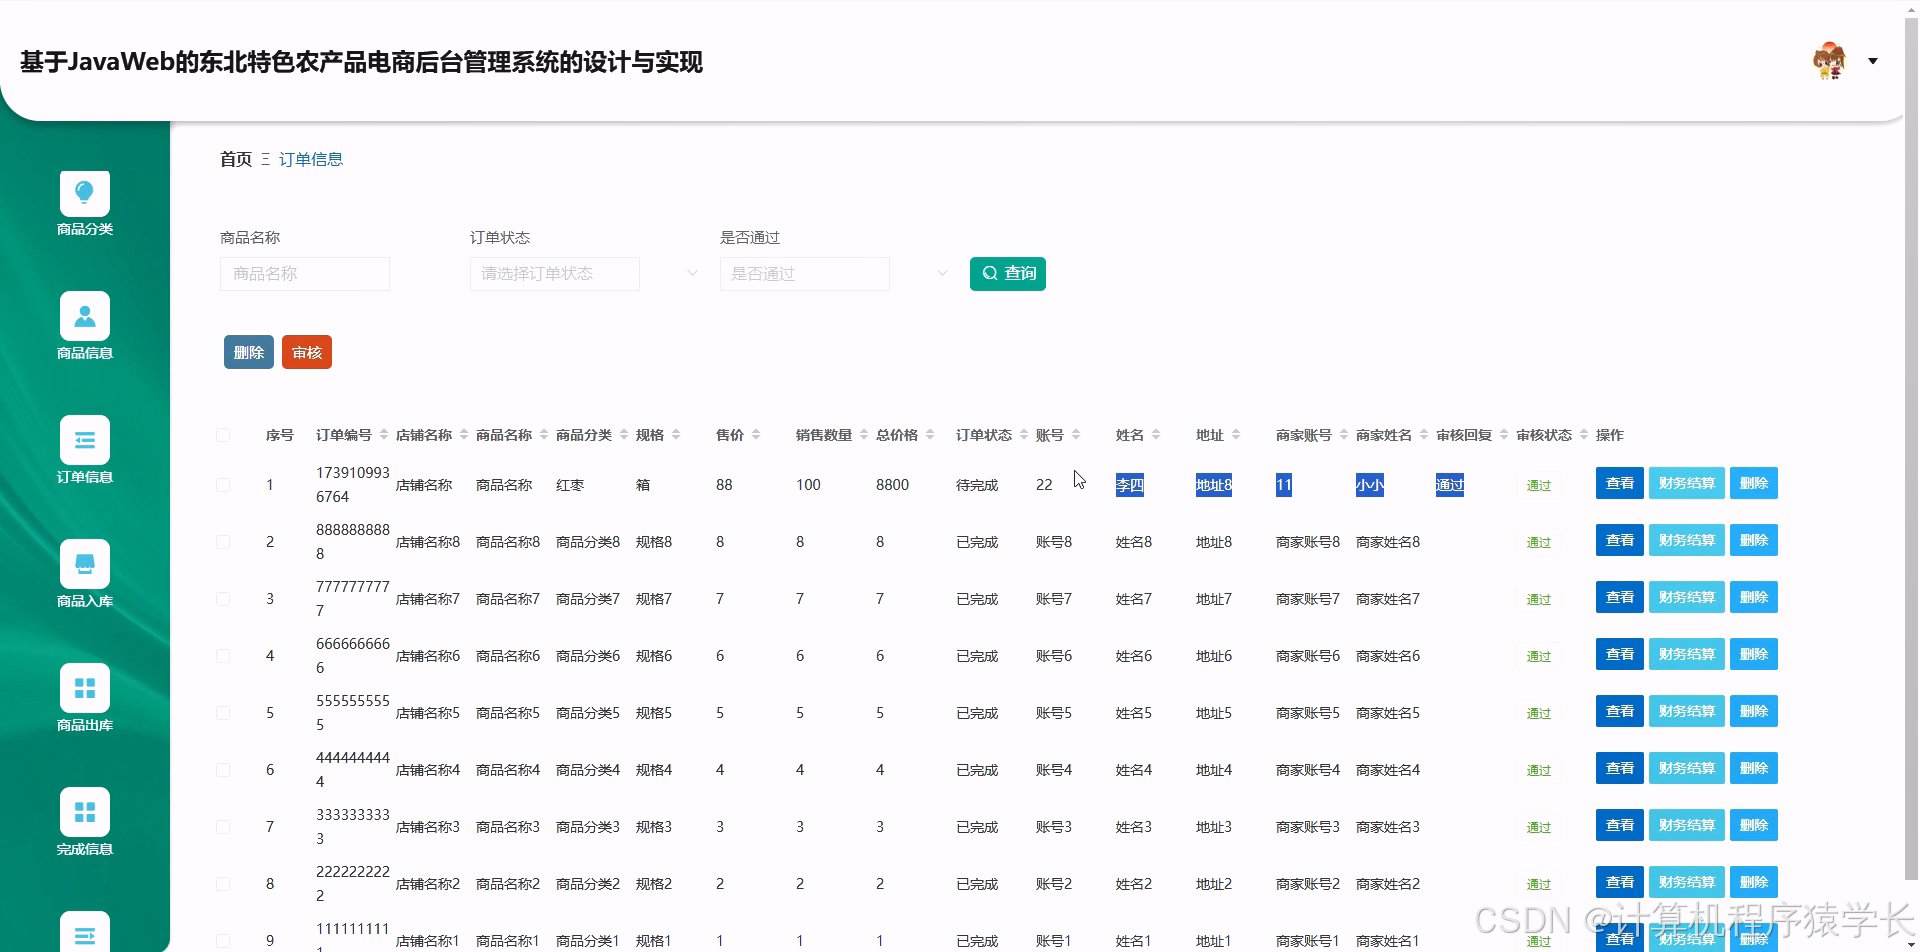The image size is (1920, 952).
Task: Click 删除 for 店铺名称4 row
Action: point(1754,768)
